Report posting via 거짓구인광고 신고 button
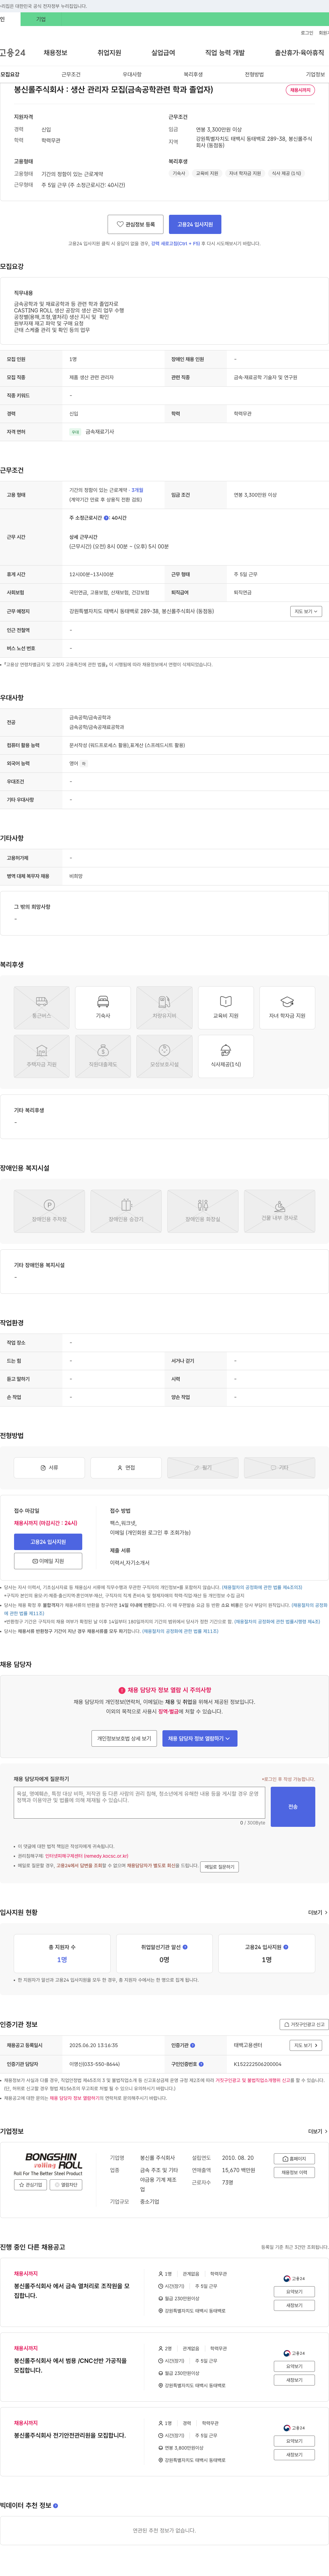 click(x=304, y=2024)
